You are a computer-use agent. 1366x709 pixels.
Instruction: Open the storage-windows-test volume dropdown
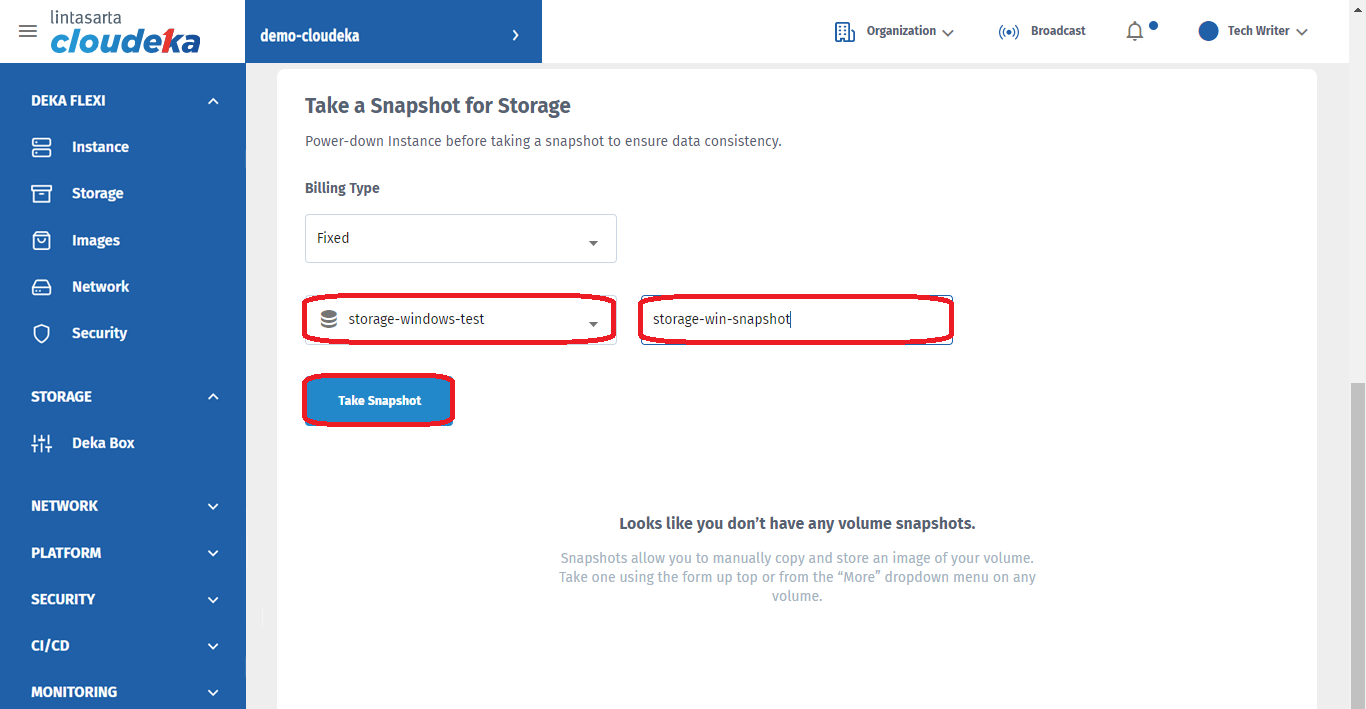click(460, 320)
